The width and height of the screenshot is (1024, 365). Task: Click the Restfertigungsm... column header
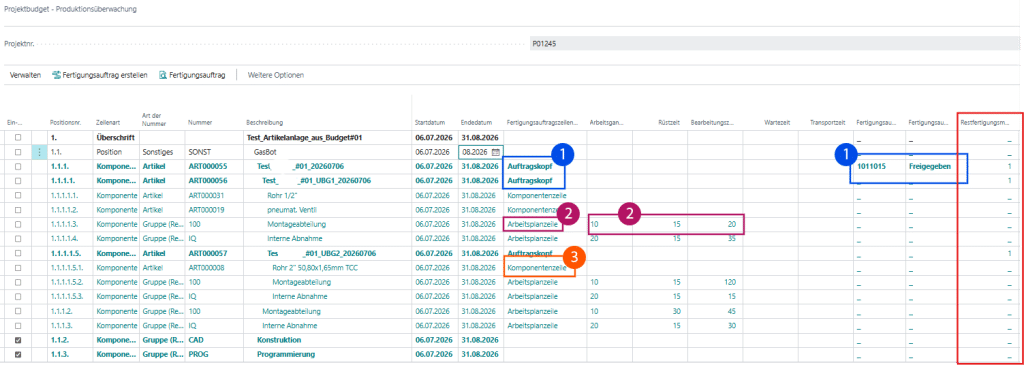985,122
